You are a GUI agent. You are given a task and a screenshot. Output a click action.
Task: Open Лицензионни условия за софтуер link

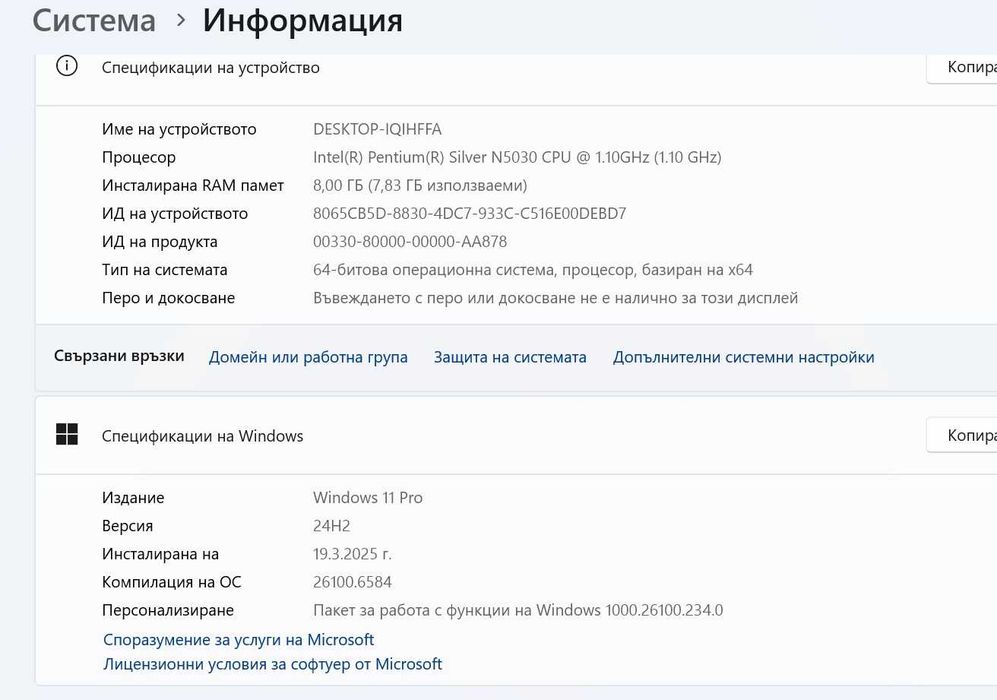272,664
